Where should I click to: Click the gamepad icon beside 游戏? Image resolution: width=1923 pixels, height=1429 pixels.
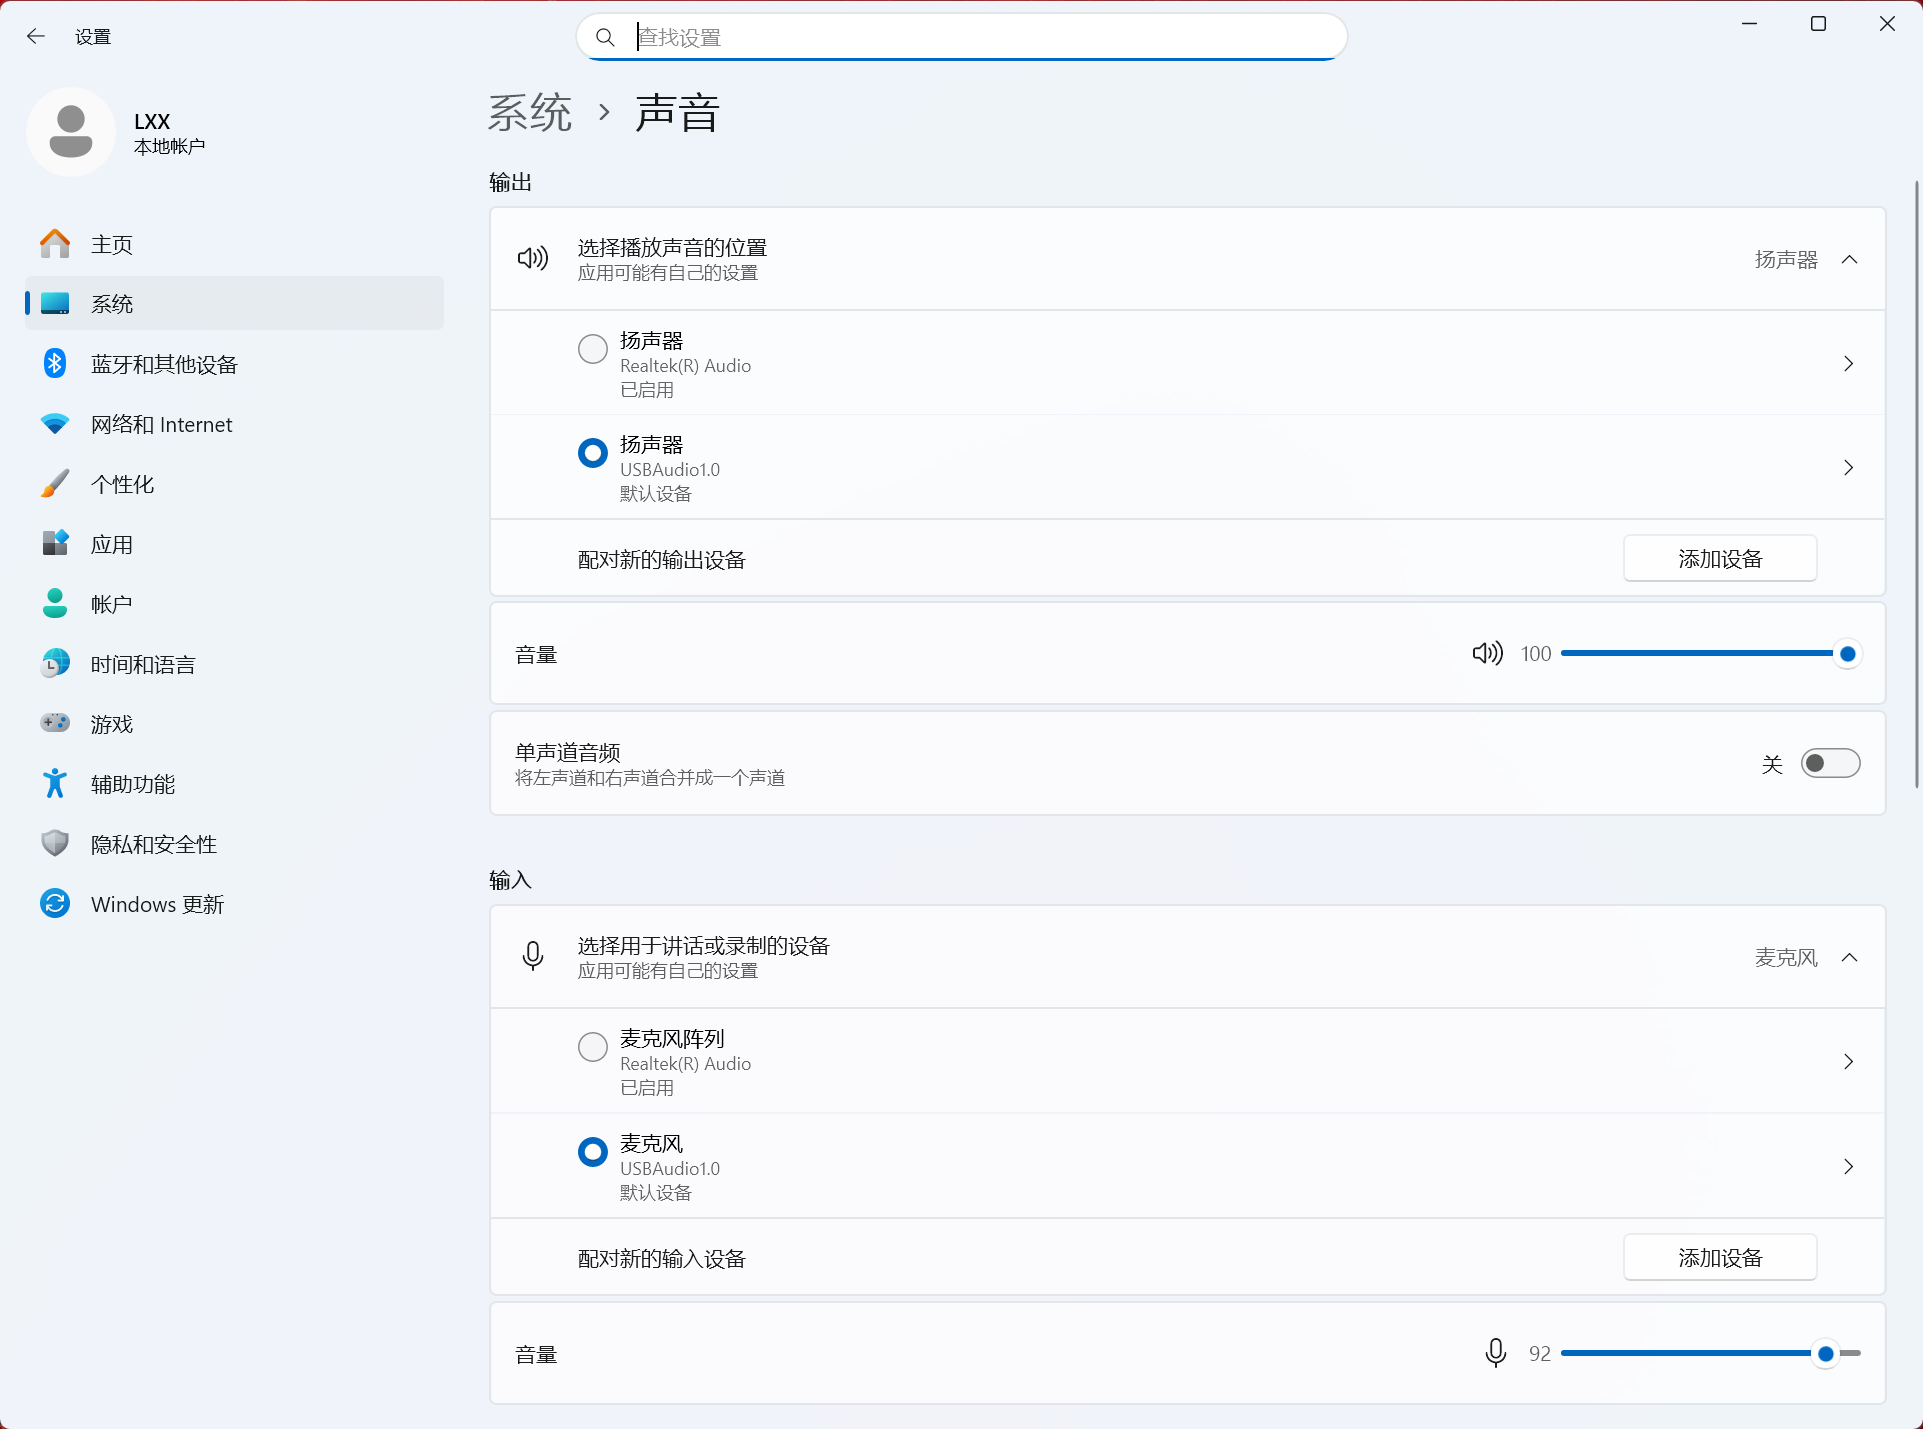coord(55,723)
